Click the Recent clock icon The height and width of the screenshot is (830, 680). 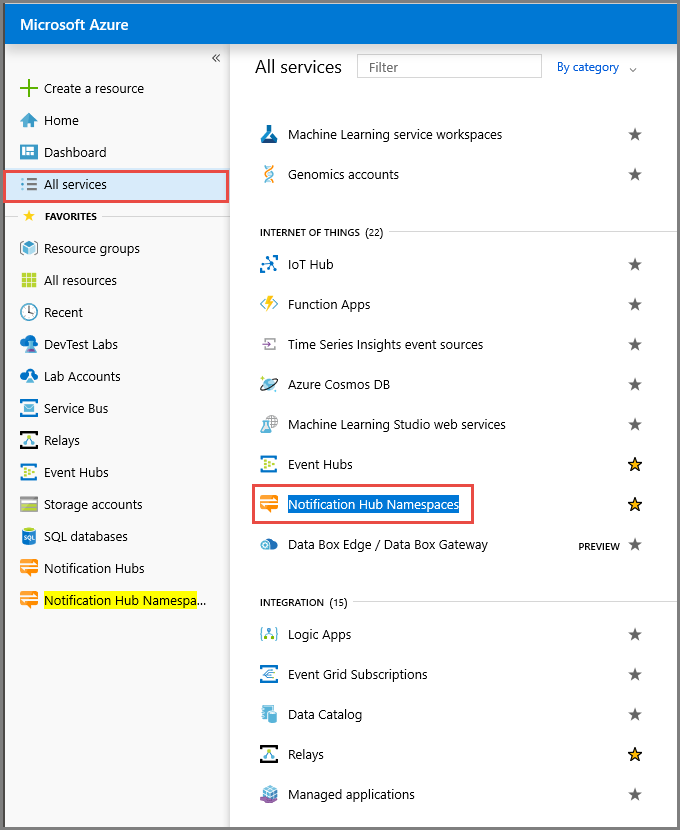[29, 312]
